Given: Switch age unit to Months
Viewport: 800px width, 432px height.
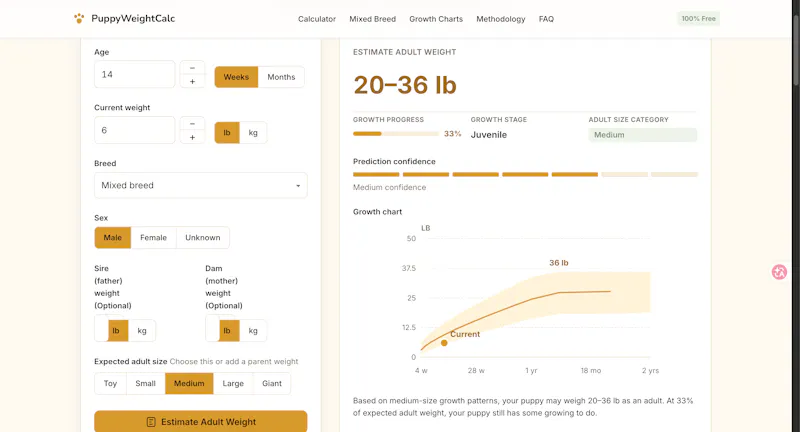Looking at the screenshot, I should click(x=281, y=77).
